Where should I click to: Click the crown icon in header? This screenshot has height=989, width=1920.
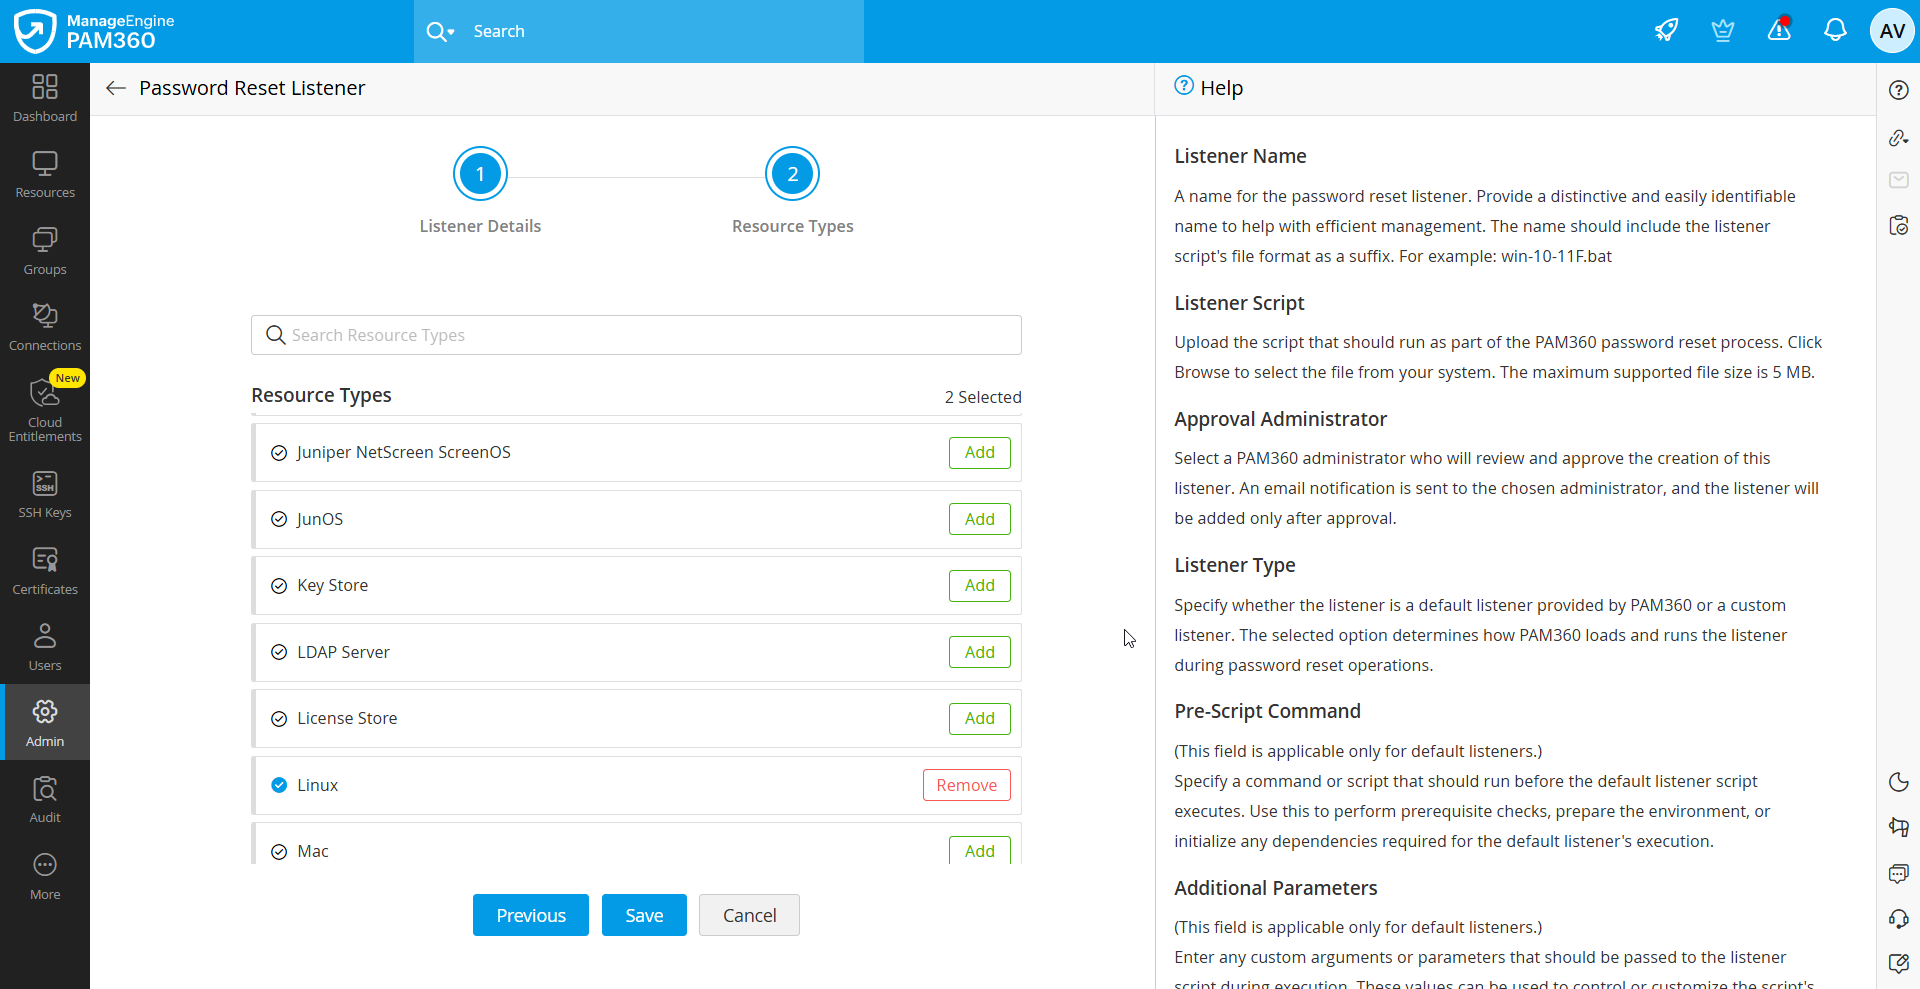[1722, 31]
